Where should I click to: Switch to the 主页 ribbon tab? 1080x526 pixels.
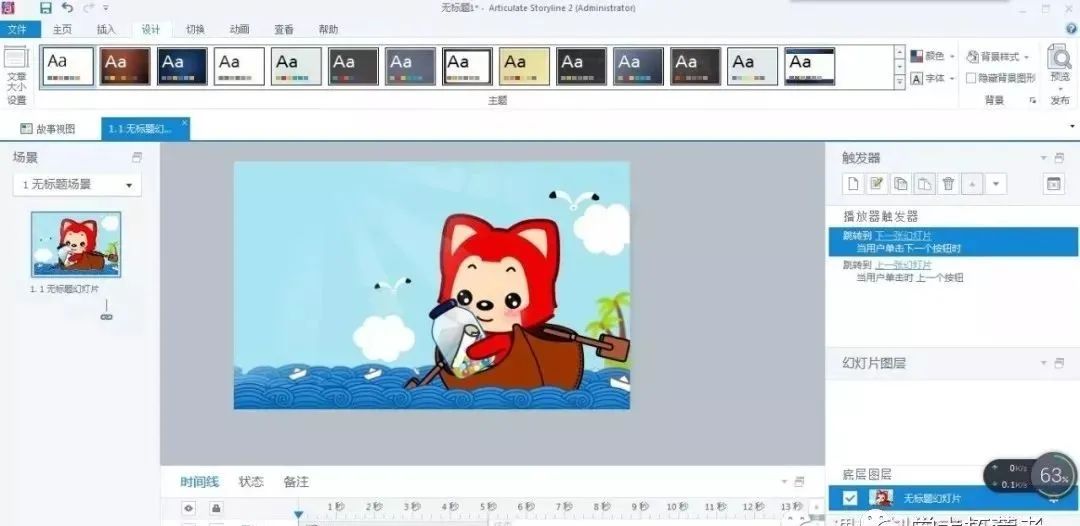pyautogui.click(x=62, y=30)
